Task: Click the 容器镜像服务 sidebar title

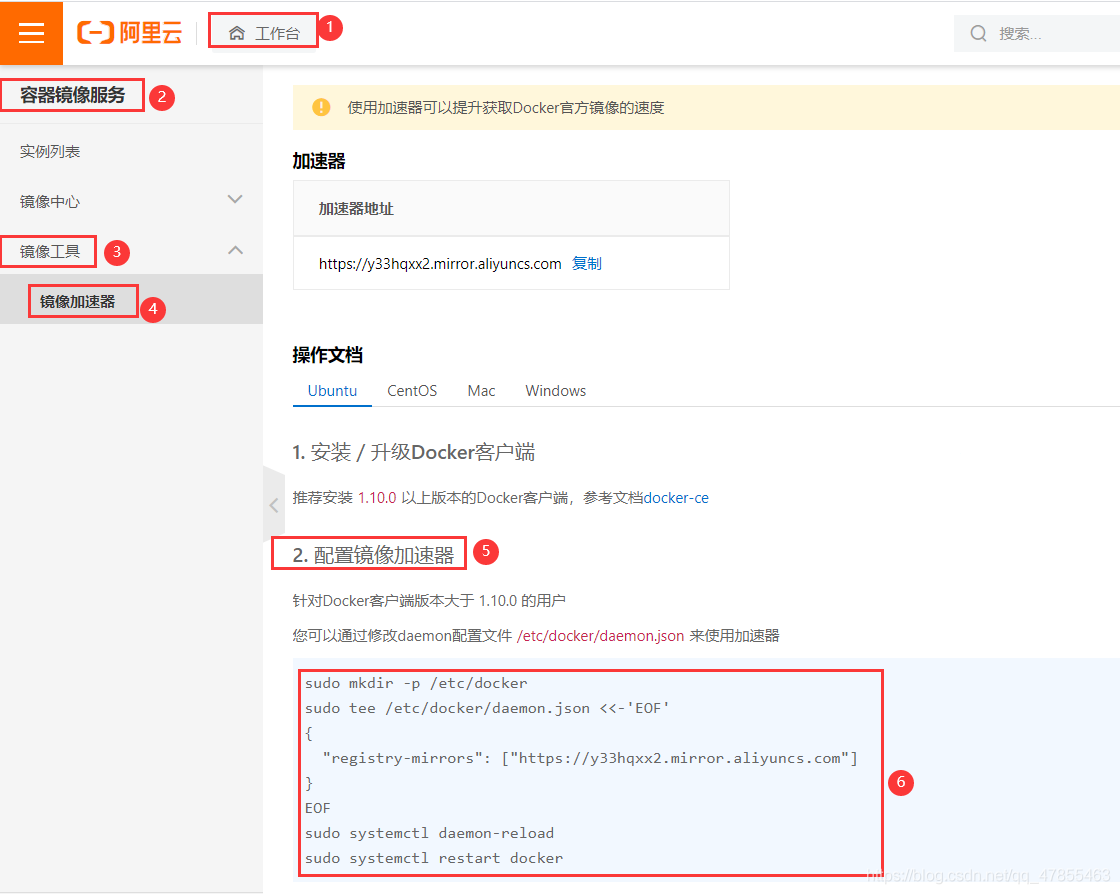Action: tap(72, 95)
